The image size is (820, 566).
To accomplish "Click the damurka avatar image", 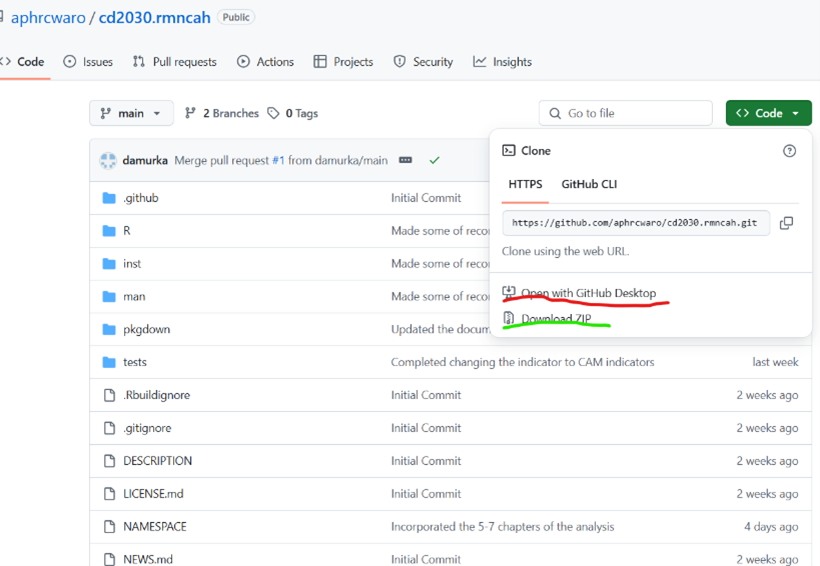I will (108, 160).
